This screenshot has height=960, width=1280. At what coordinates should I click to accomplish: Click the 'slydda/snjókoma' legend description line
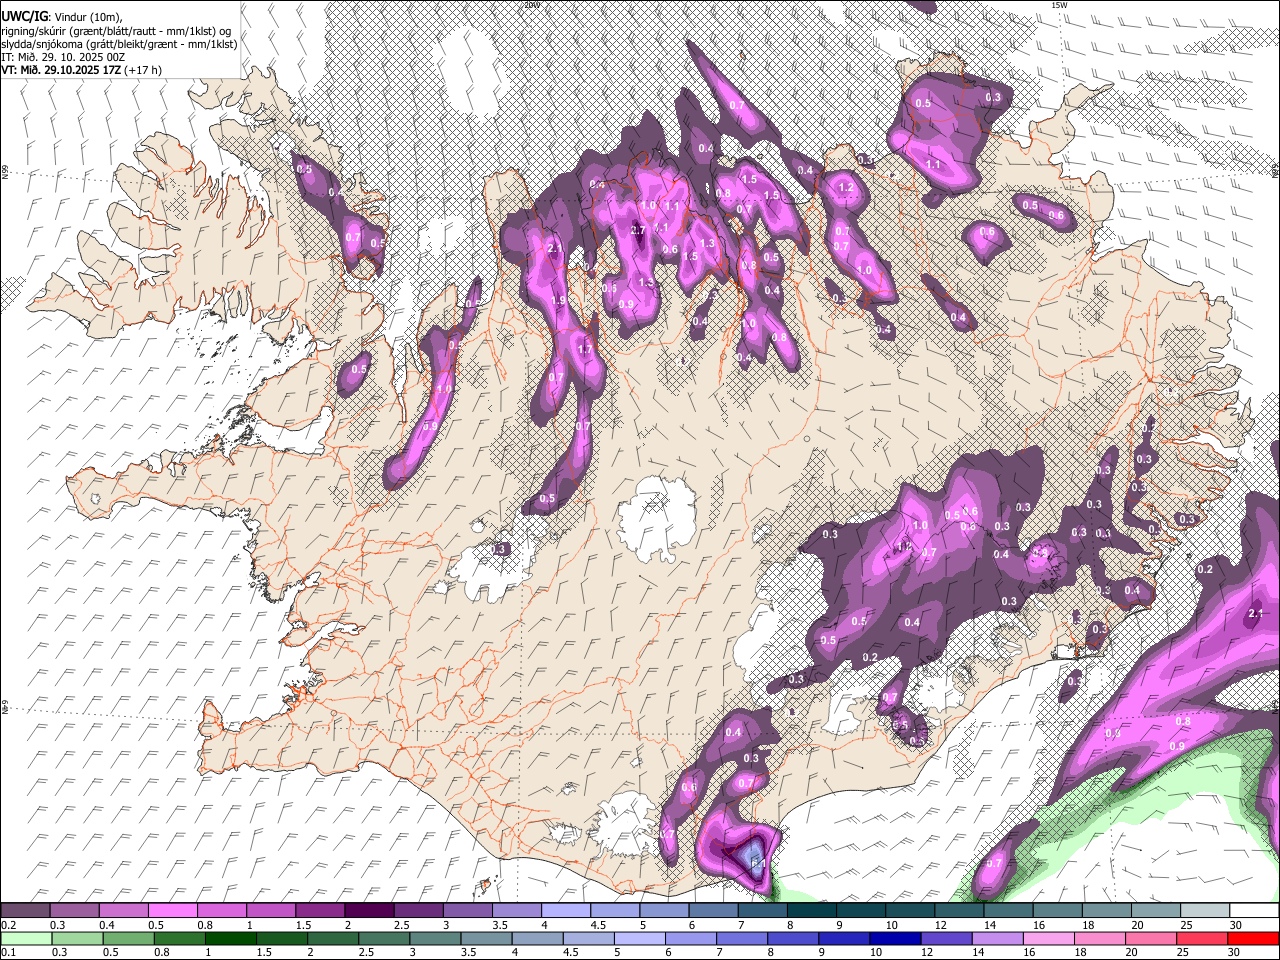(x=119, y=44)
